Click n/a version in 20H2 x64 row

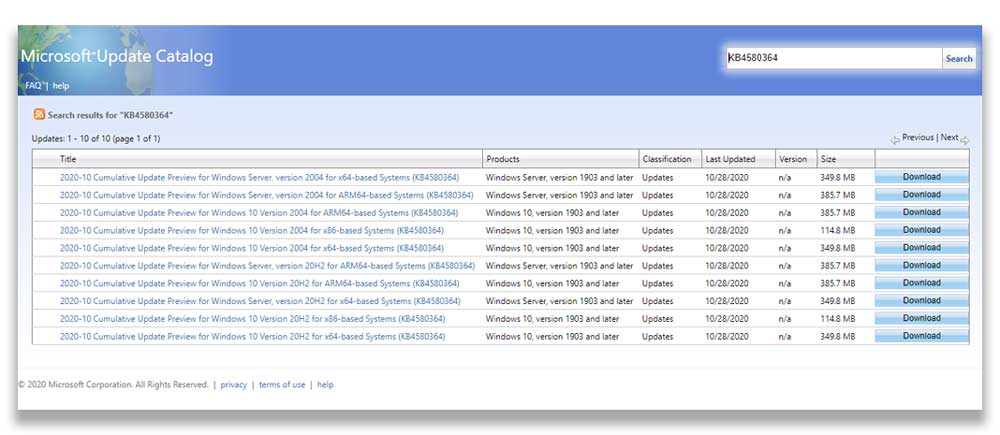[784, 336]
